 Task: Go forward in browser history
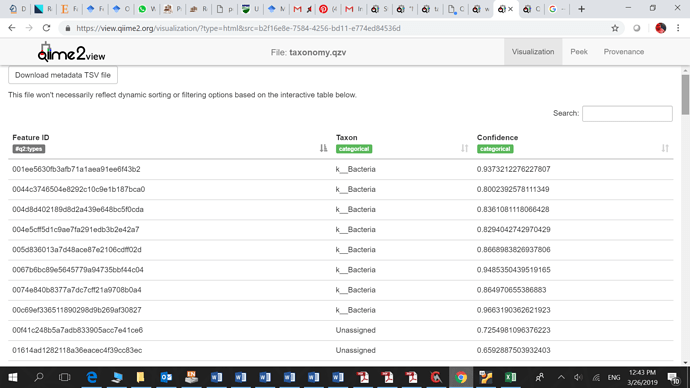click(29, 28)
